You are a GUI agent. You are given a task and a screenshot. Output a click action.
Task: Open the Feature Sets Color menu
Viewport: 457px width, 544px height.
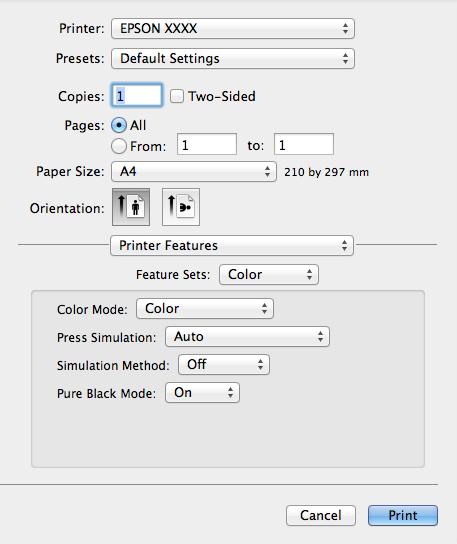pos(269,275)
